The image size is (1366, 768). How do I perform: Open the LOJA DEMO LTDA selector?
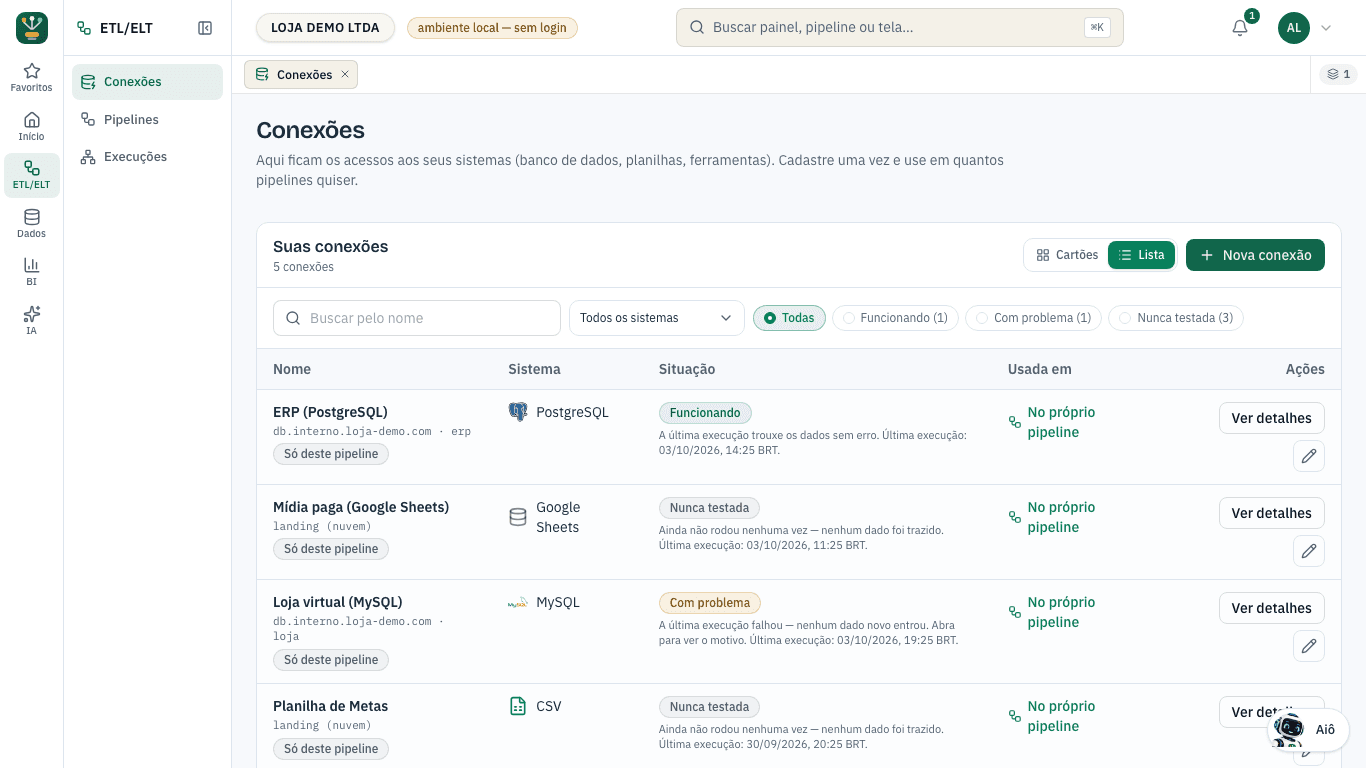pyautogui.click(x=325, y=28)
